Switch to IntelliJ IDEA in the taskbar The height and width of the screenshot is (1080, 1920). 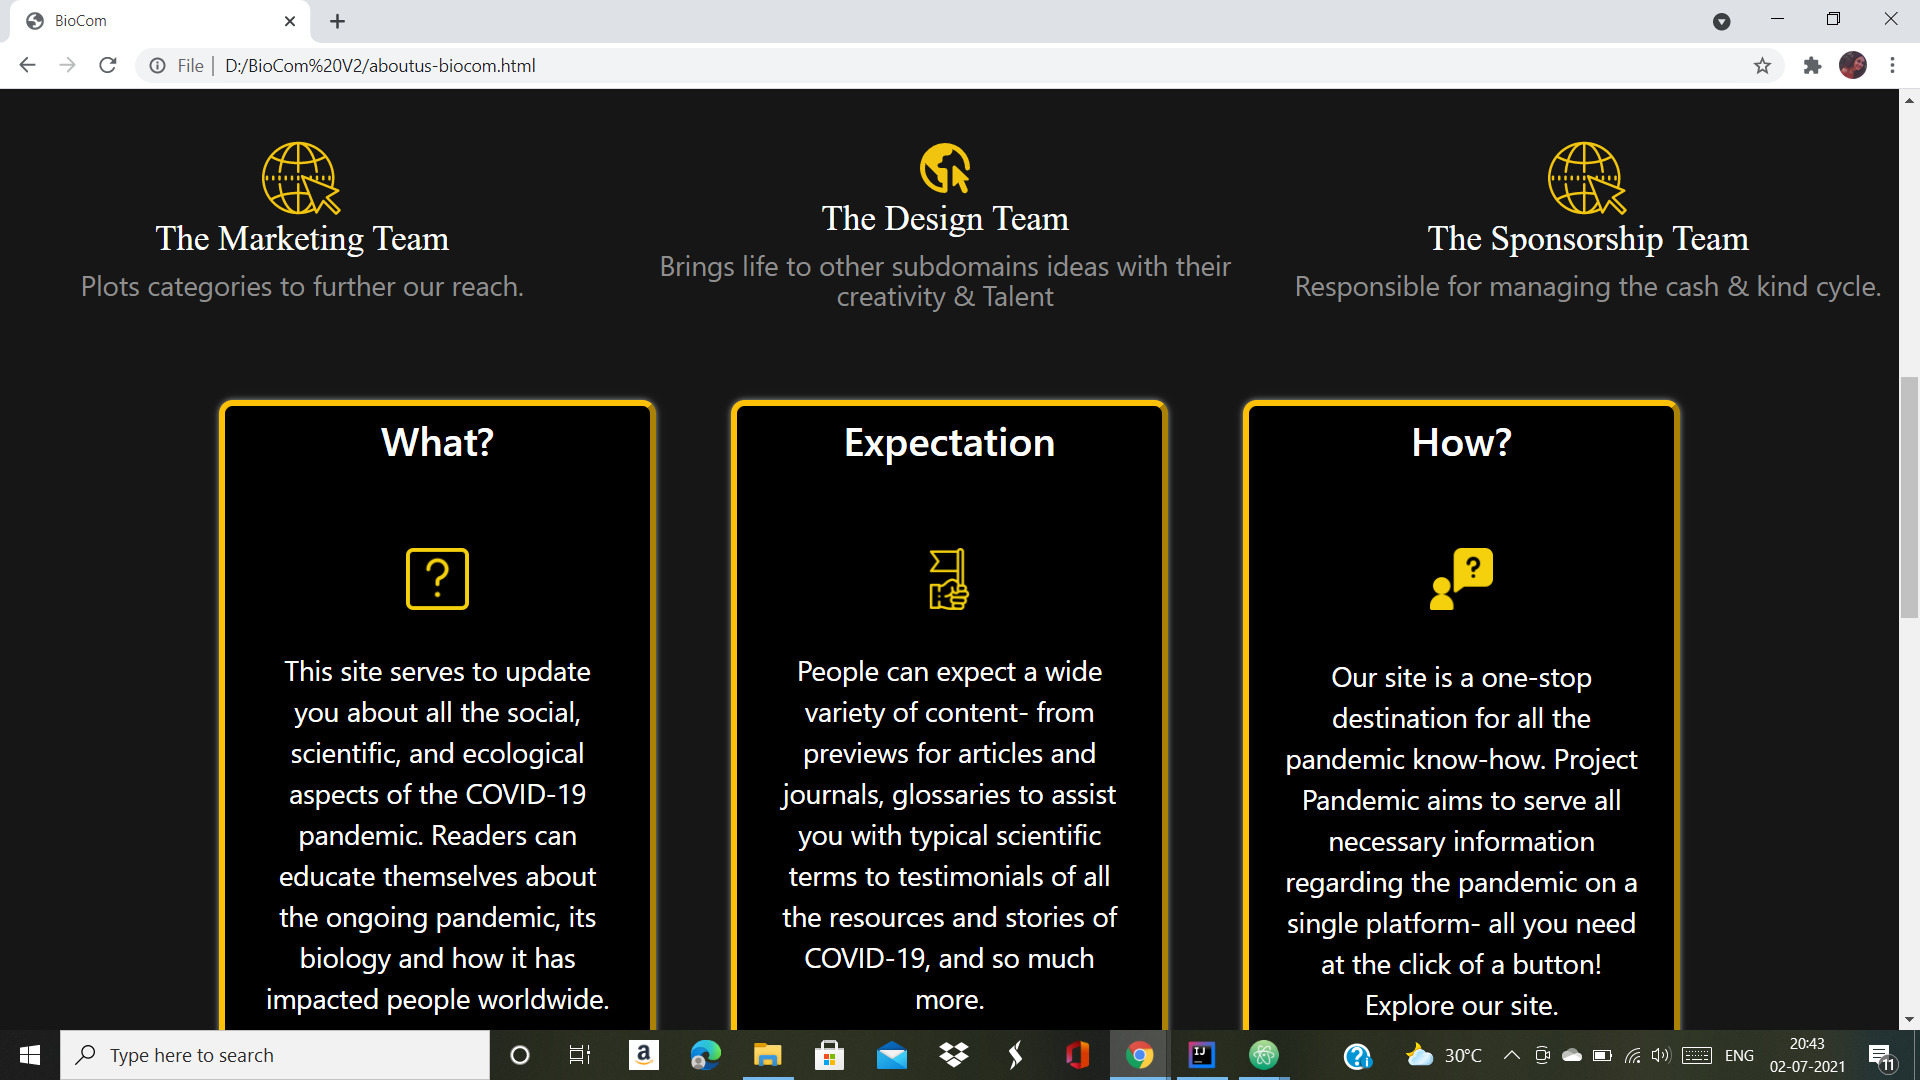(x=1201, y=1055)
